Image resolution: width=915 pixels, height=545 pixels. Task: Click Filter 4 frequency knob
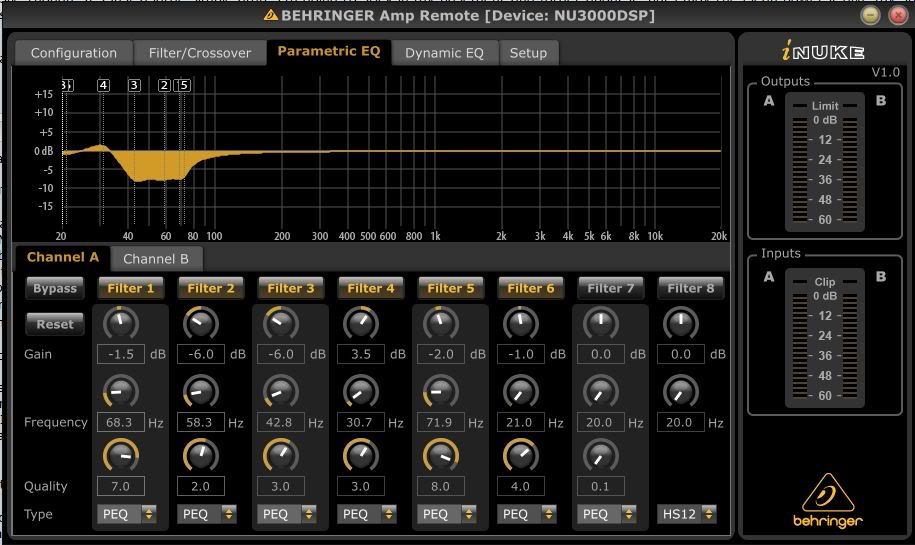[361, 392]
